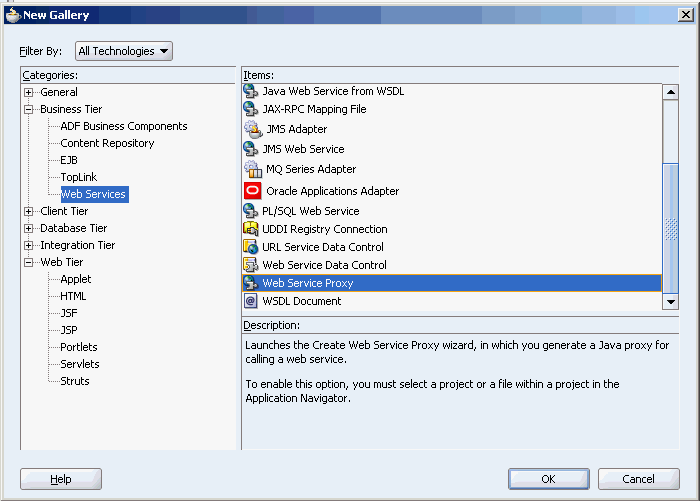Click the PL/SQL Web Service icon
The width and height of the screenshot is (700, 501).
[250, 211]
